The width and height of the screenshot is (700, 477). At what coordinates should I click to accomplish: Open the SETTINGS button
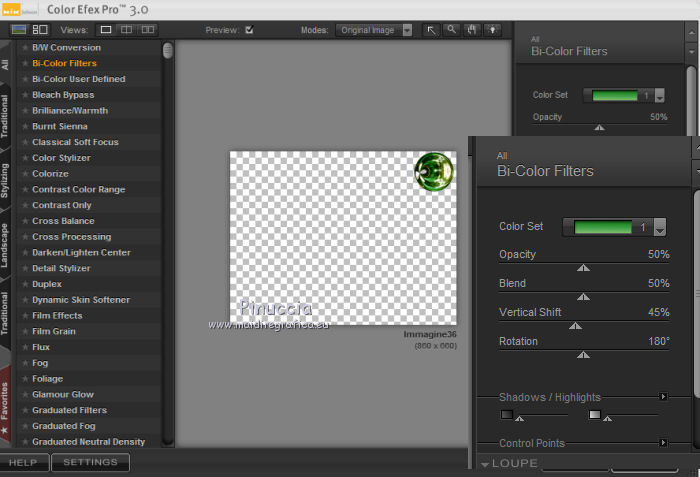(x=91, y=462)
